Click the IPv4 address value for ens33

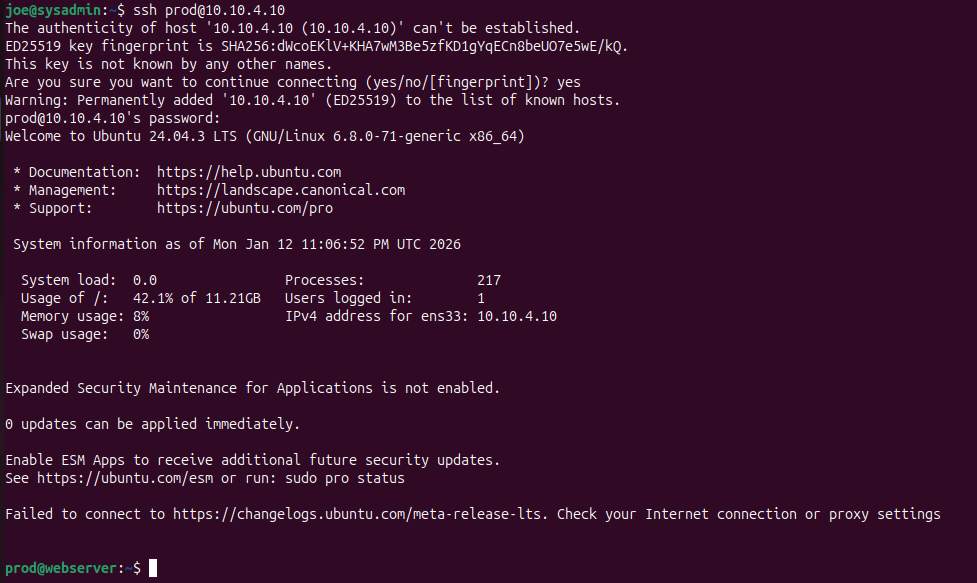click(517, 316)
